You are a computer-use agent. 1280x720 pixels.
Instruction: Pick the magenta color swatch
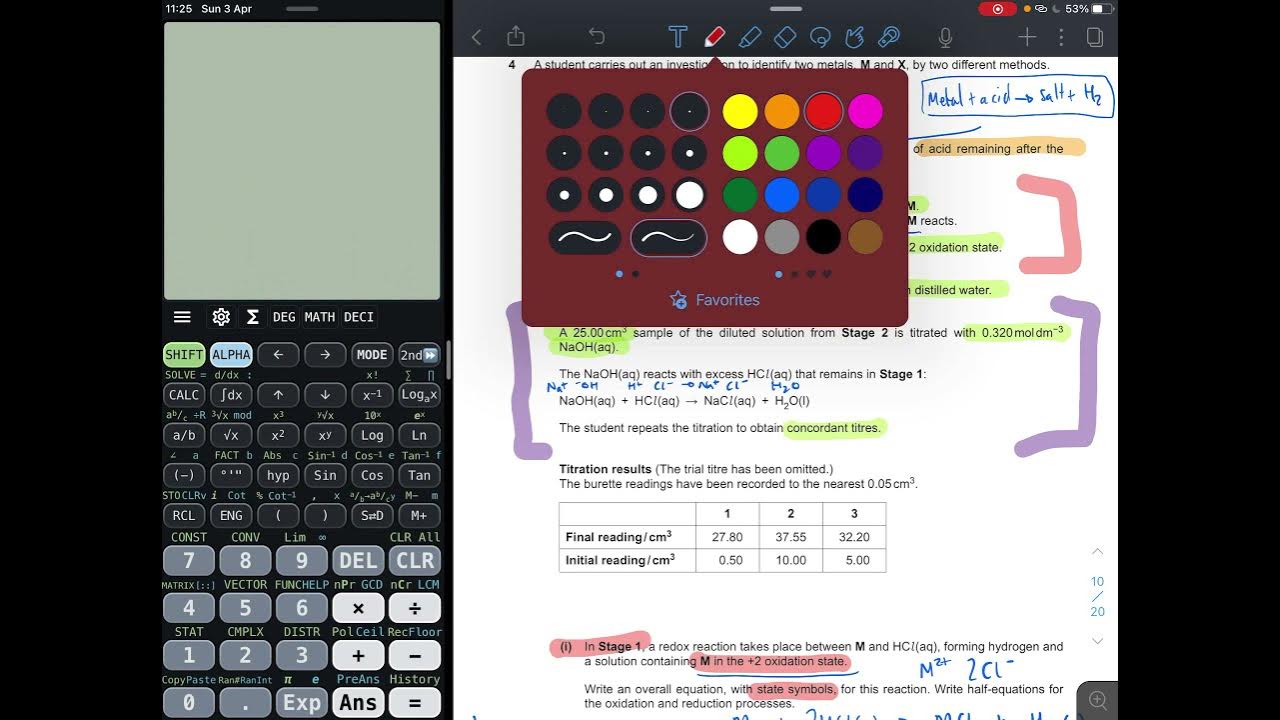point(865,111)
